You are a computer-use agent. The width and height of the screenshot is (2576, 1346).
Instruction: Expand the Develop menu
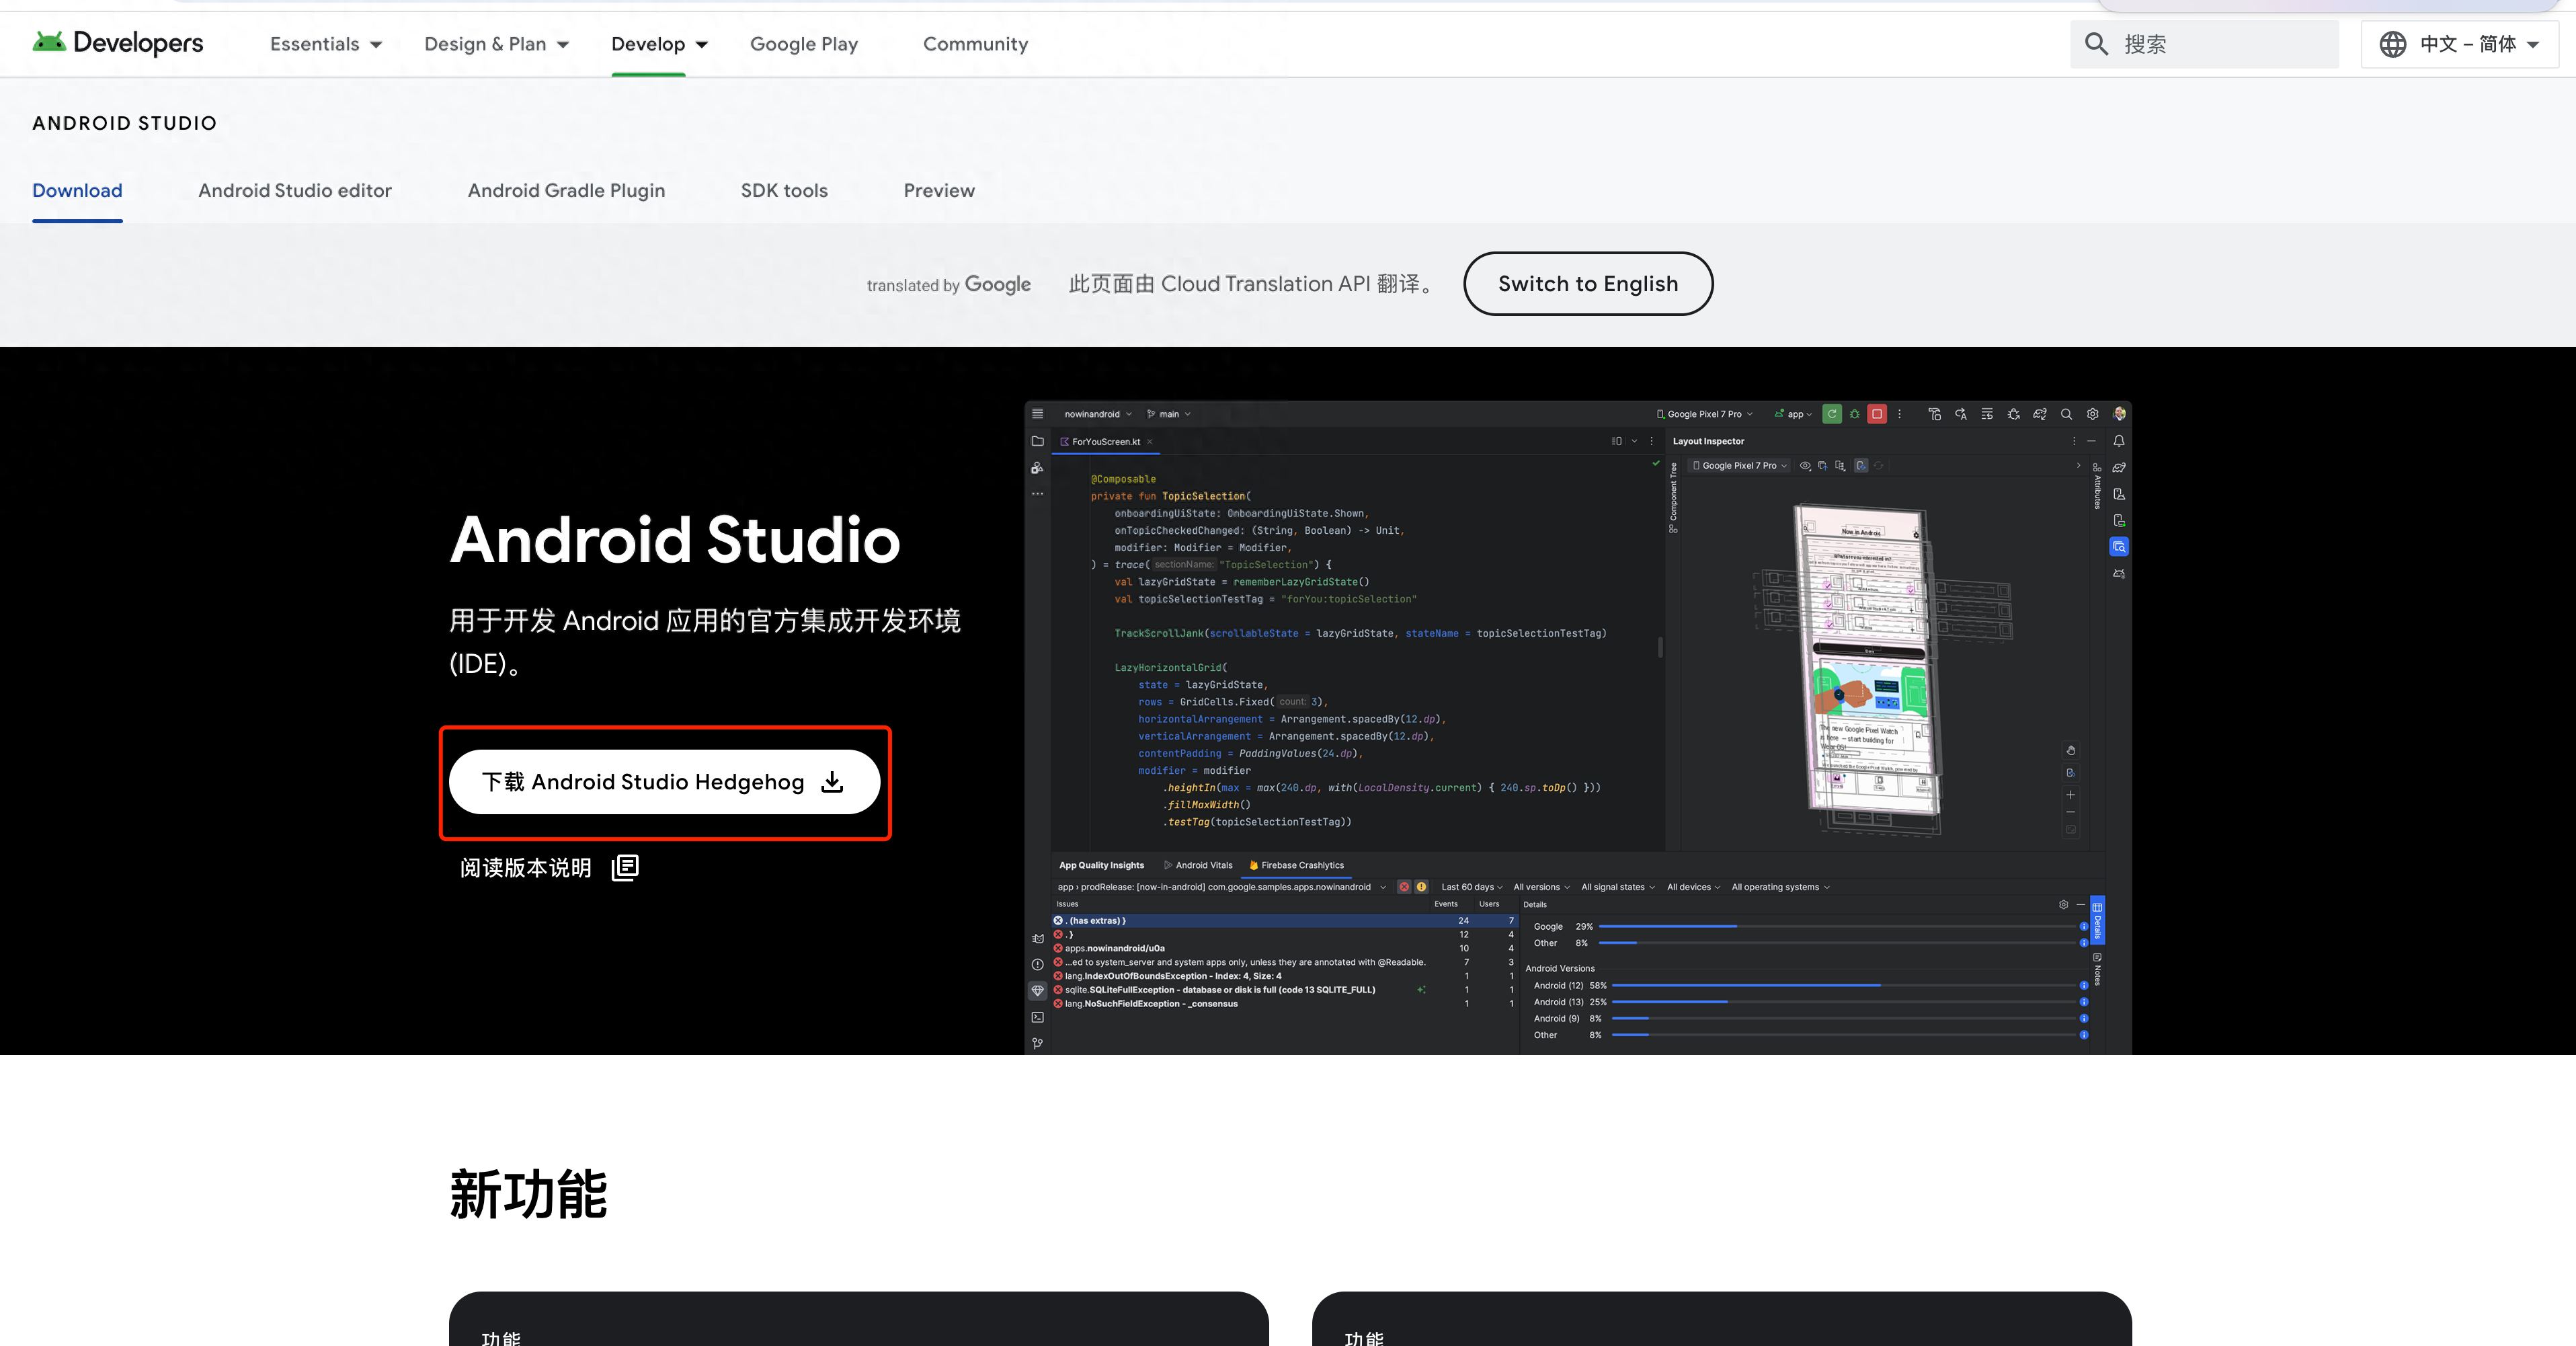pyautogui.click(x=660, y=44)
